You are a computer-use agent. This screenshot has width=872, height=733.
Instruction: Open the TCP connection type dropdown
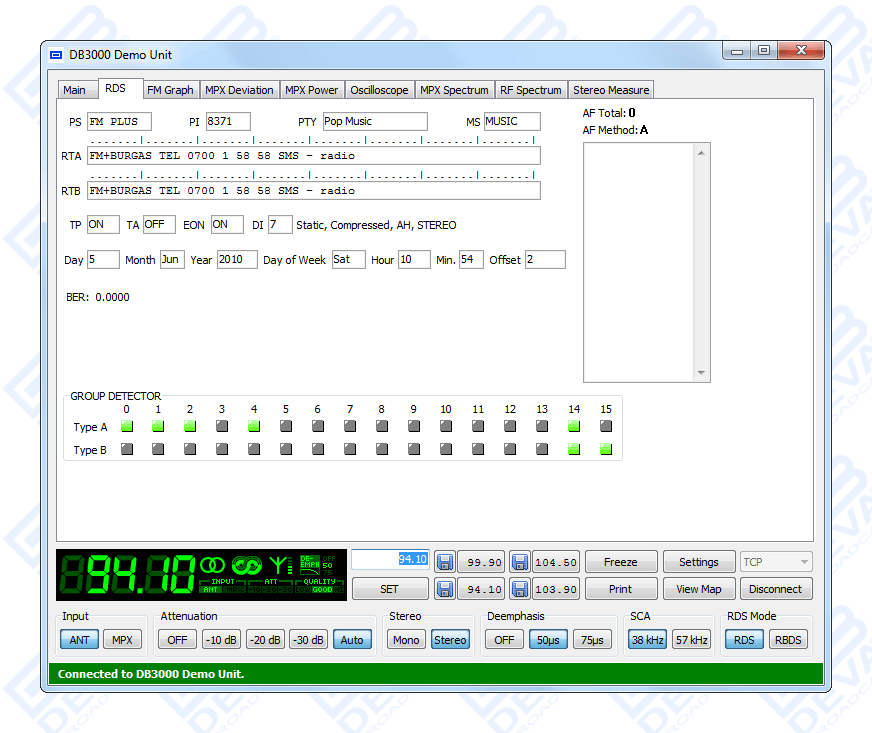point(776,562)
